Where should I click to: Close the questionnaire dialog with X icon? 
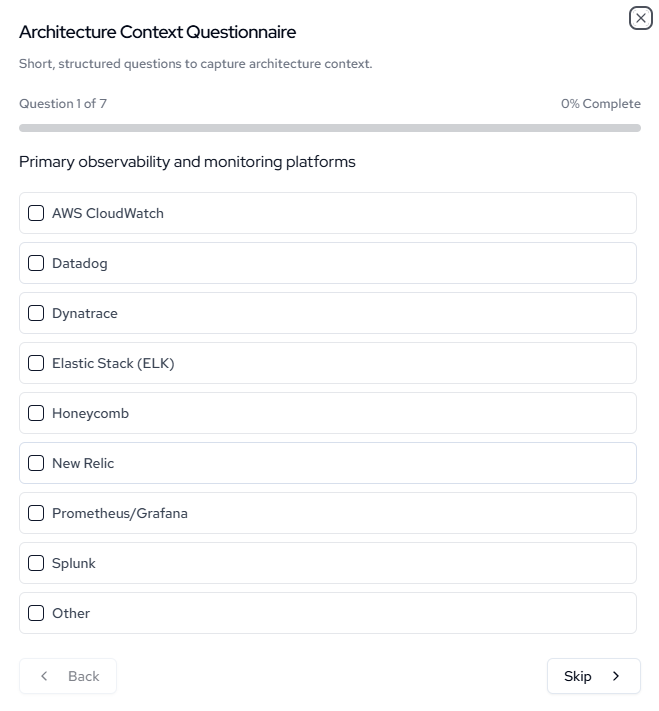(640, 18)
